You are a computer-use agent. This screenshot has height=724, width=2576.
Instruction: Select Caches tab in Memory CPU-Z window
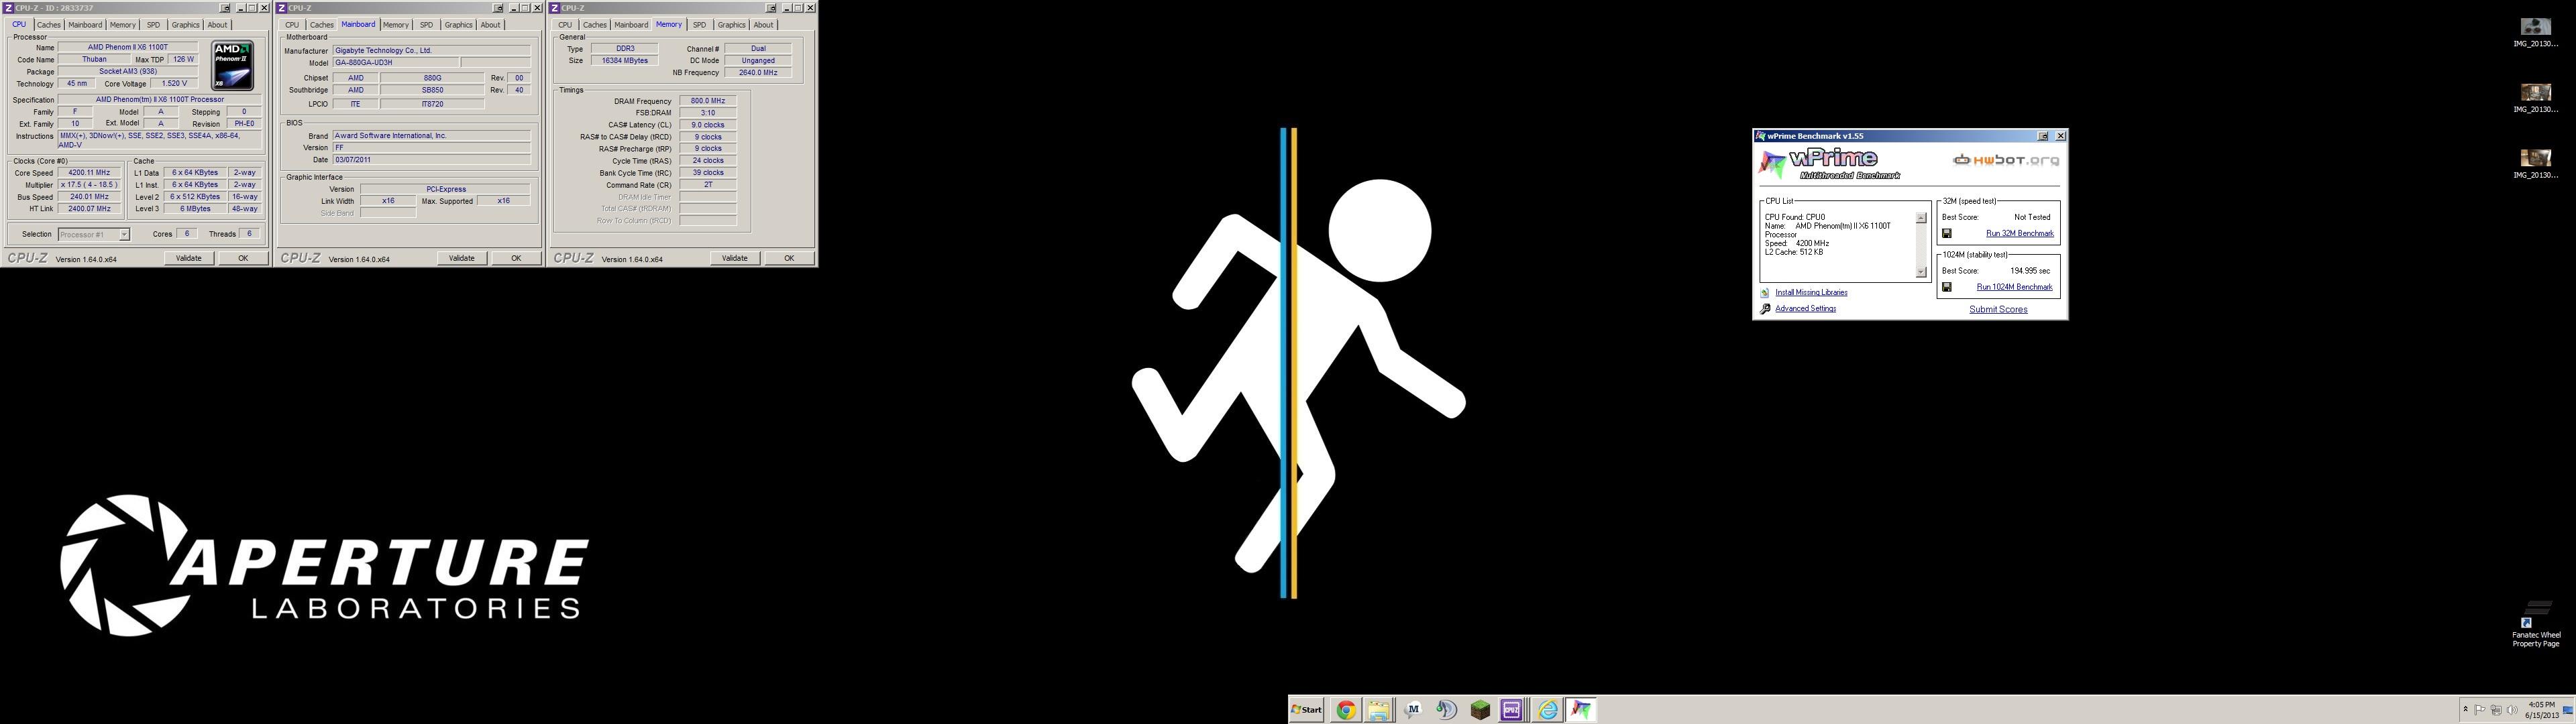595,25
